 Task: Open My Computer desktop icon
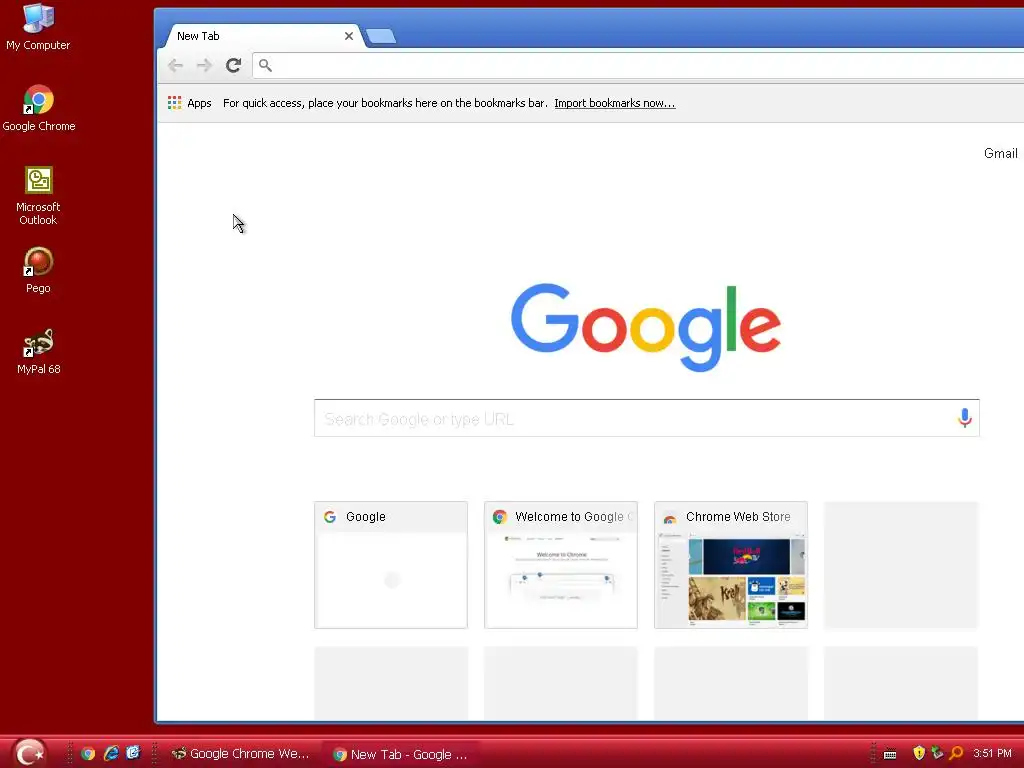click(x=38, y=27)
